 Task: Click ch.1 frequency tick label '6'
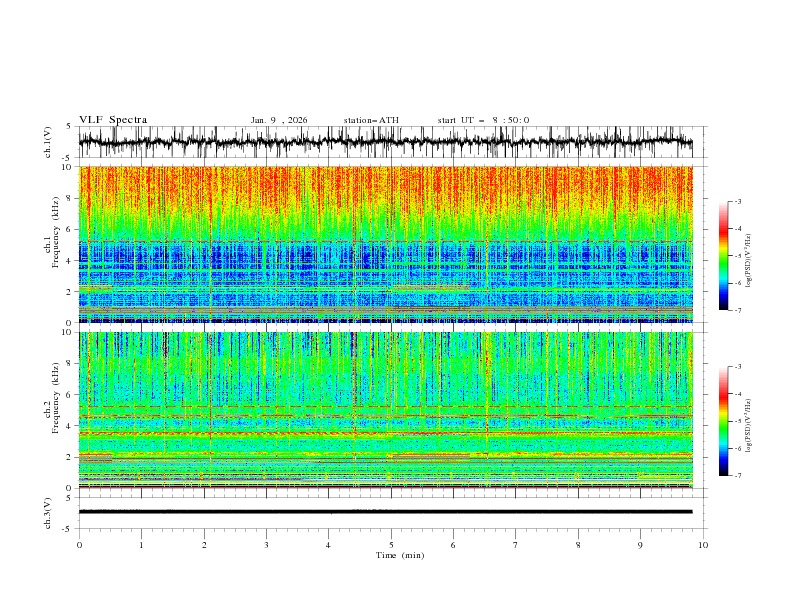click(70, 230)
